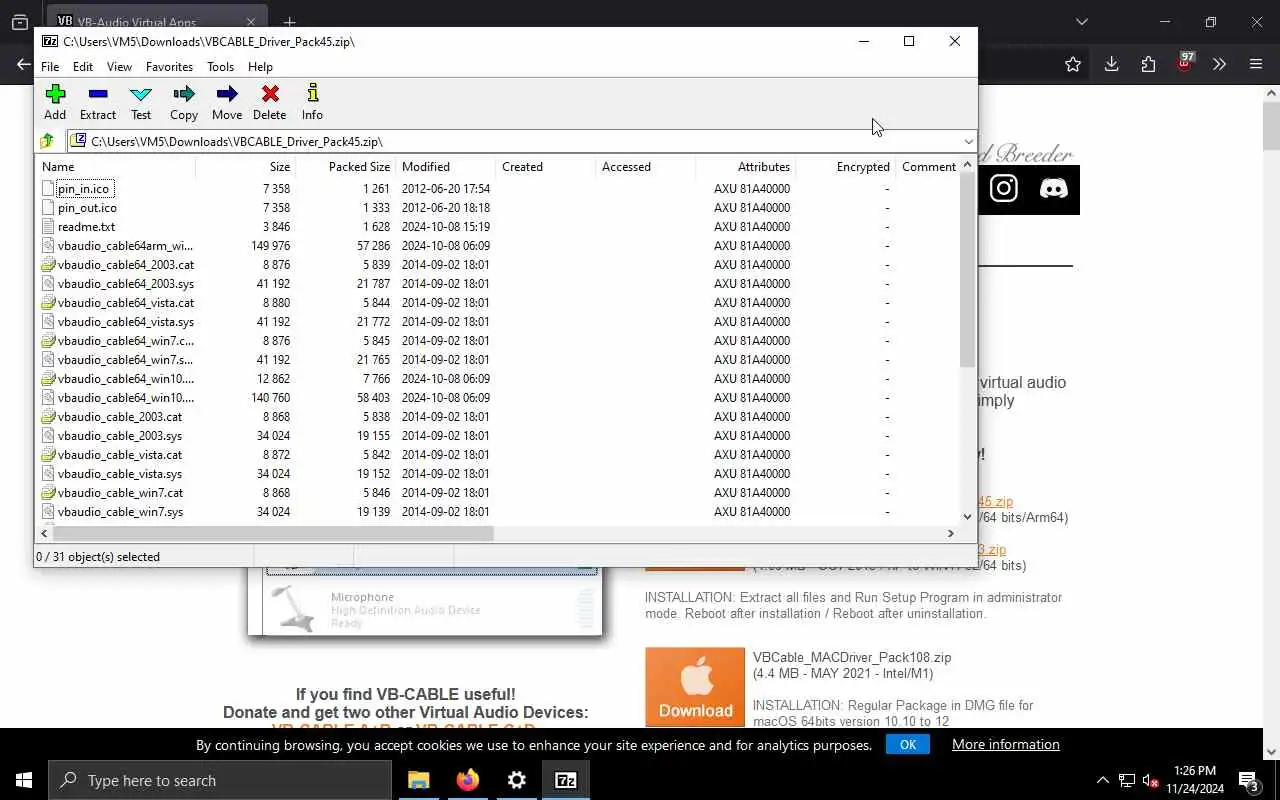Click inside the archive path address field
The height and width of the screenshot is (800, 1280).
(520, 141)
